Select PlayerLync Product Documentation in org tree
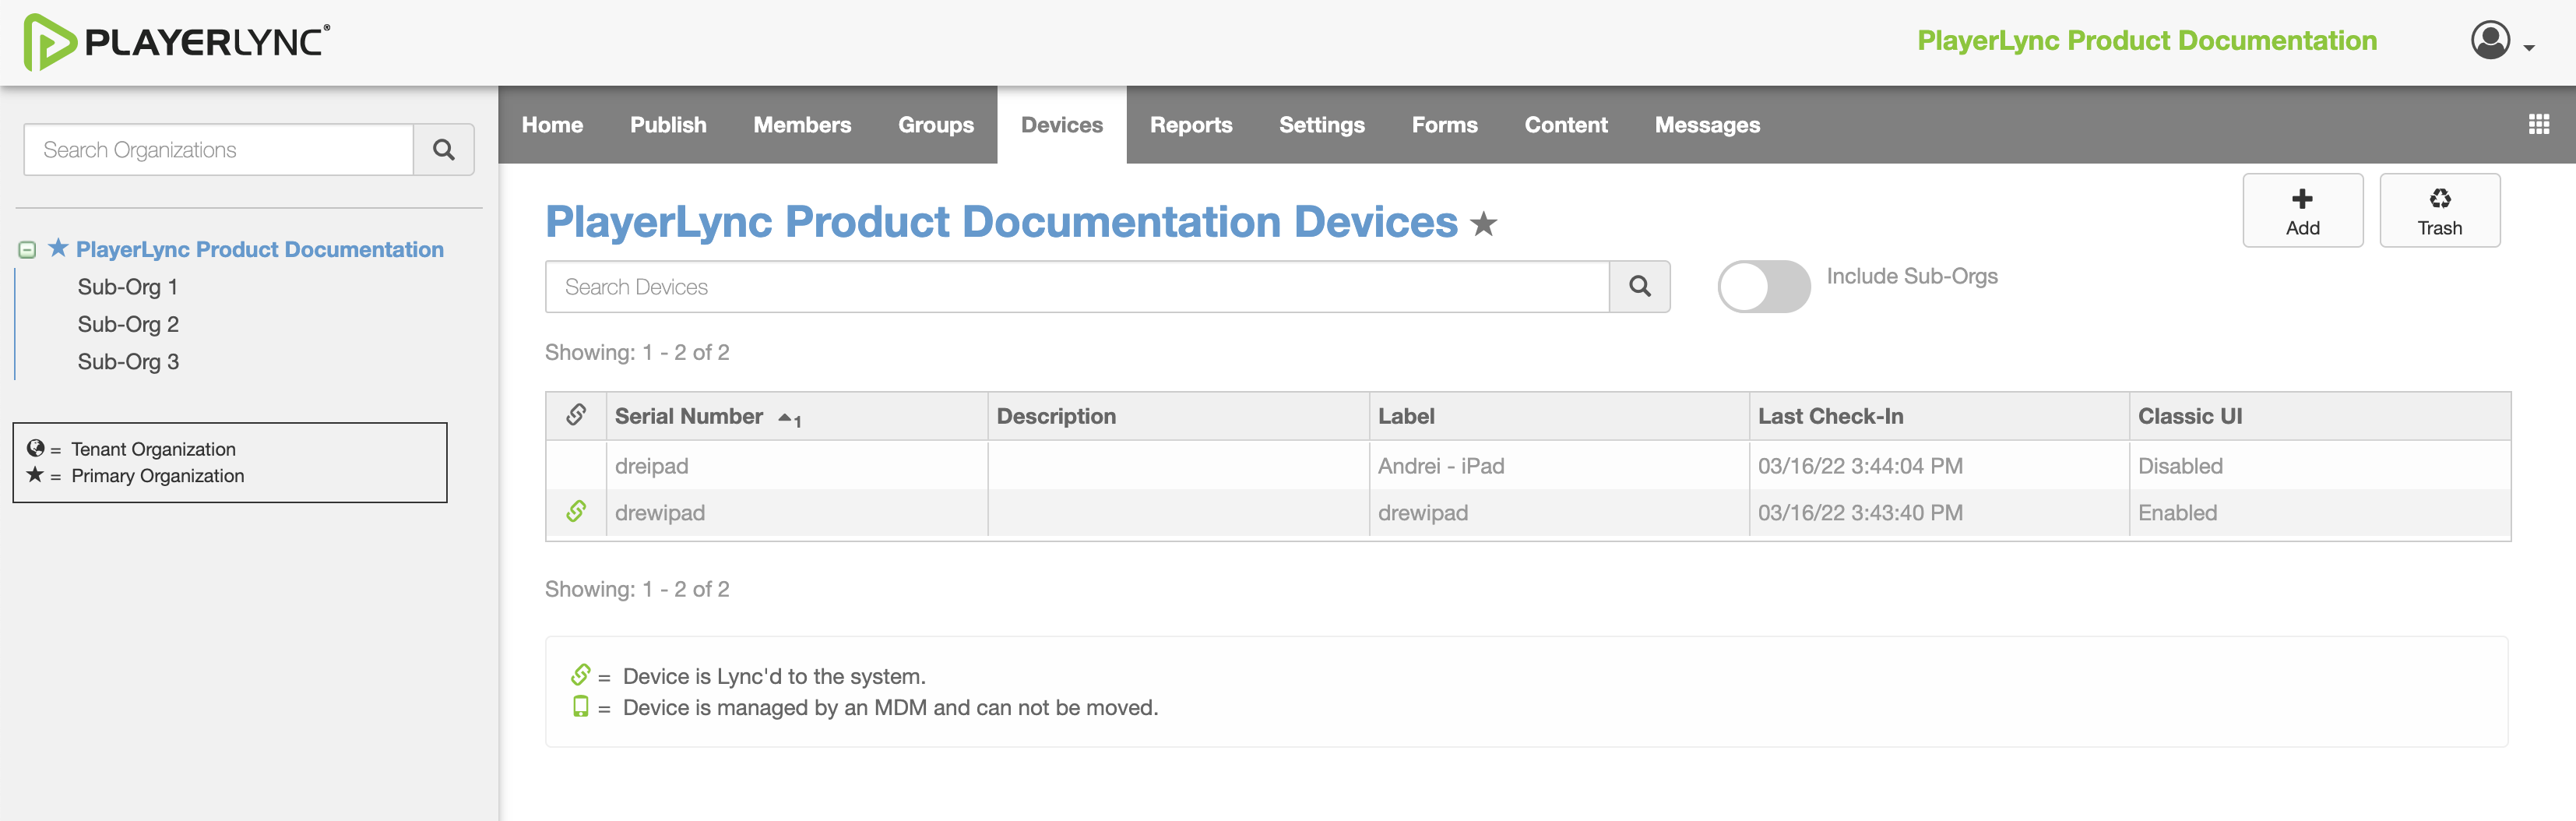This screenshot has width=2576, height=821. tap(260, 249)
